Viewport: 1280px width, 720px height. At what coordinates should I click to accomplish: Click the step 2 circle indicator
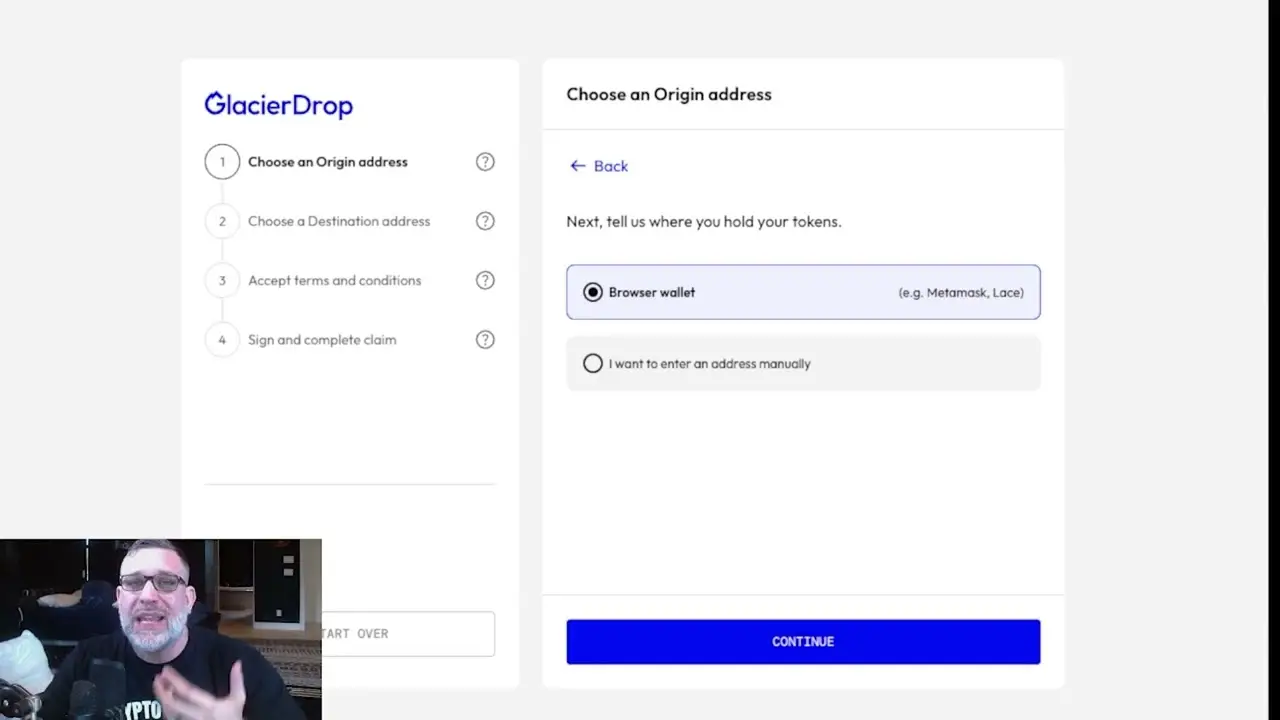point(222,221)
